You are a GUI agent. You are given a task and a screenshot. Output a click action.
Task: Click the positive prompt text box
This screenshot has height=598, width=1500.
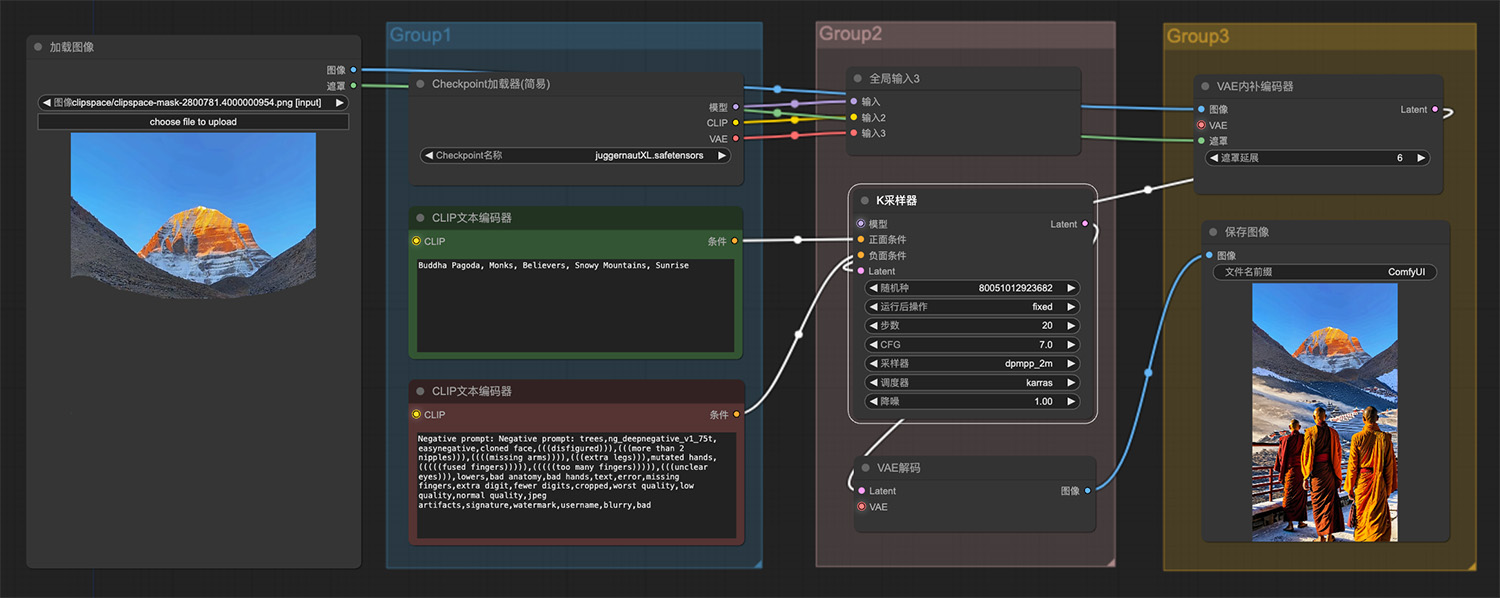coord(575,303)
